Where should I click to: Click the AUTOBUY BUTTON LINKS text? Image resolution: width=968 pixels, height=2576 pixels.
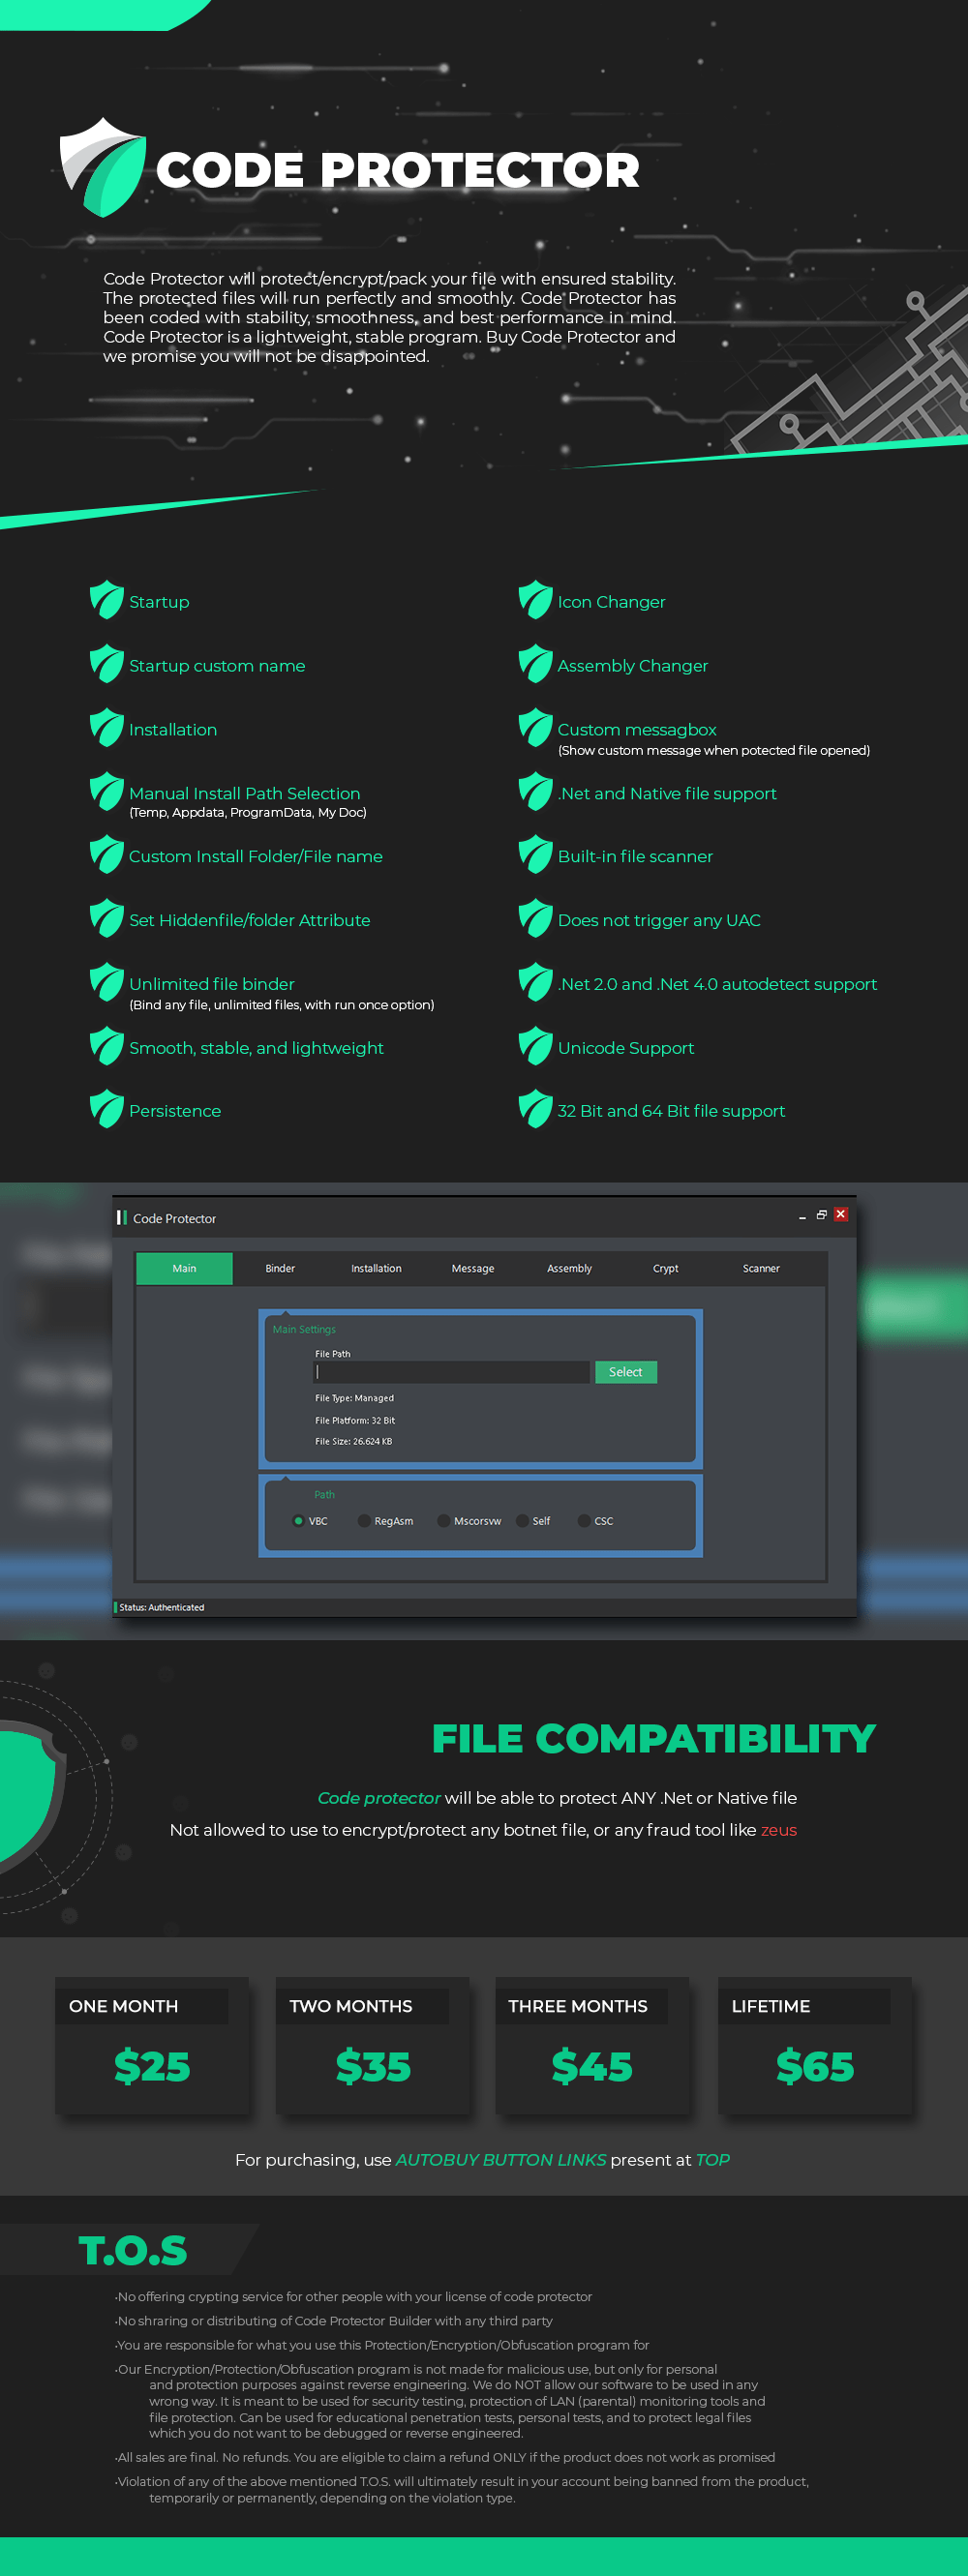pyautogui.click(x=501, y=2160)
